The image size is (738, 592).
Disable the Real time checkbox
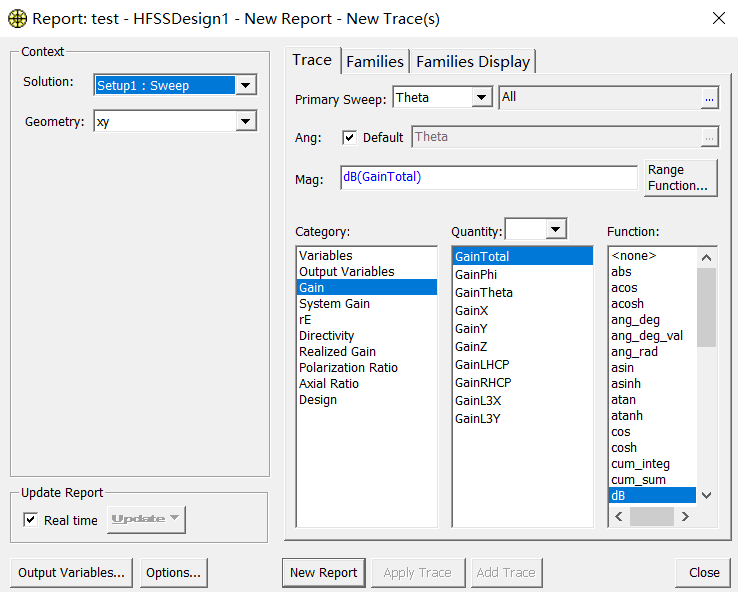[x=31, y=520]
